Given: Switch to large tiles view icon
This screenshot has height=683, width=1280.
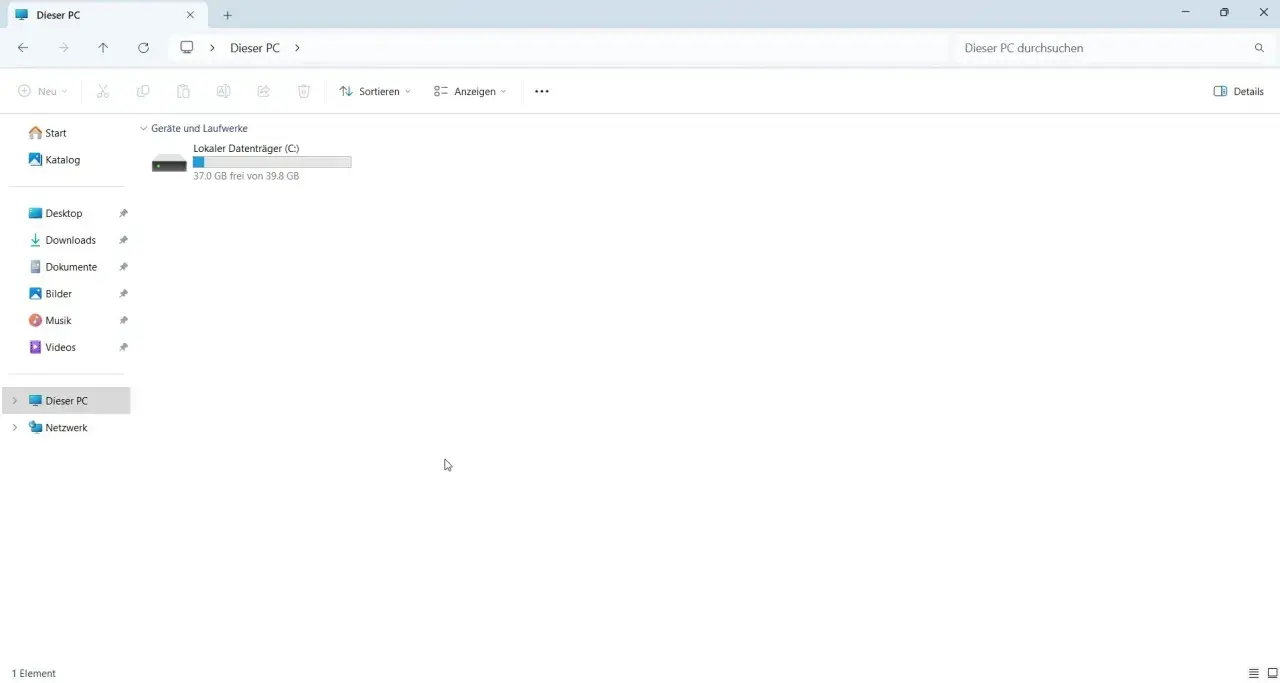Looking at the screenshot, I should 1272,673.
